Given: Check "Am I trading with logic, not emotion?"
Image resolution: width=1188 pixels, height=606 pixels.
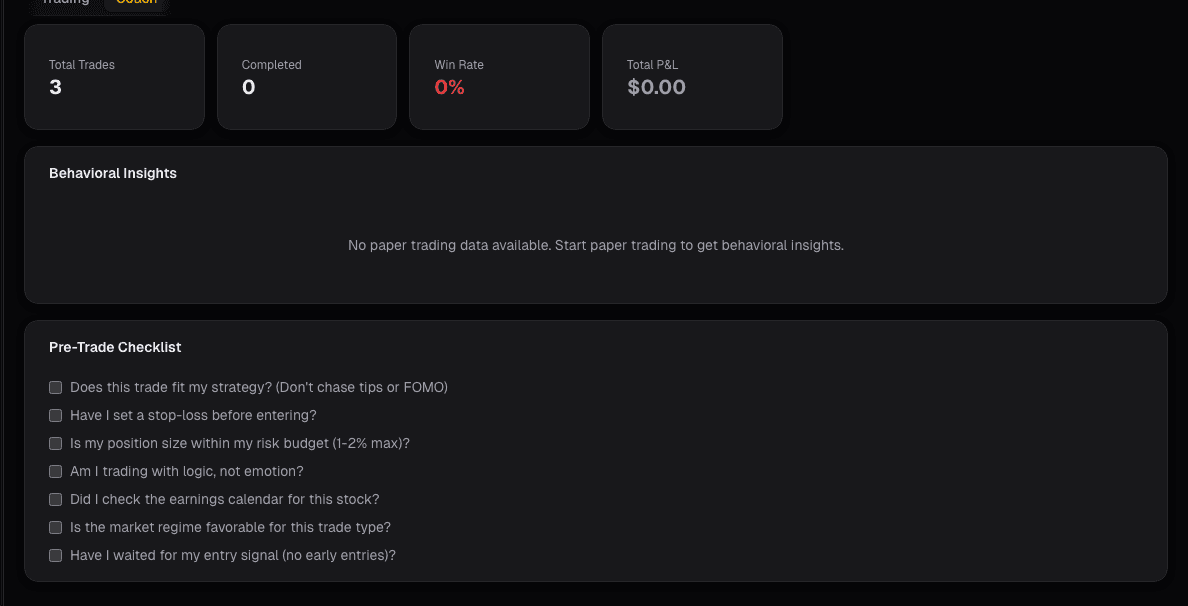Looking at the screenshot, I should pos(55,471).
